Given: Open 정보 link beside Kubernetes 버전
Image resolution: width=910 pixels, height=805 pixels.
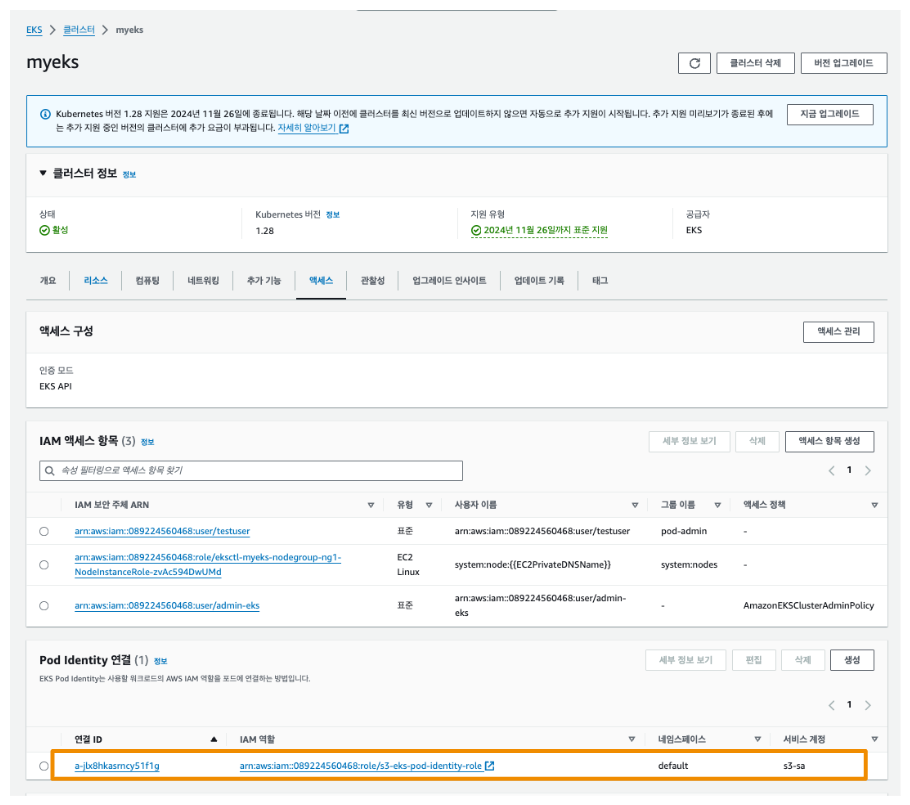Looking at the screenshot, I should coord(333,215).
